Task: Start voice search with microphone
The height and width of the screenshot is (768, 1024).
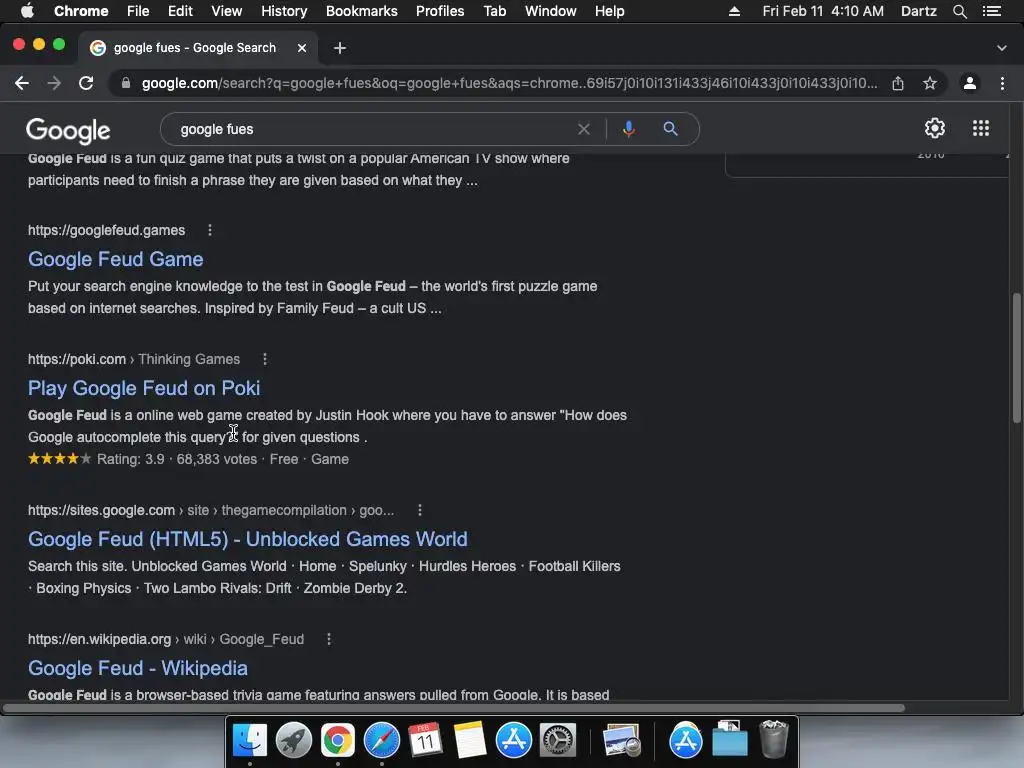Action: [628, 129]
